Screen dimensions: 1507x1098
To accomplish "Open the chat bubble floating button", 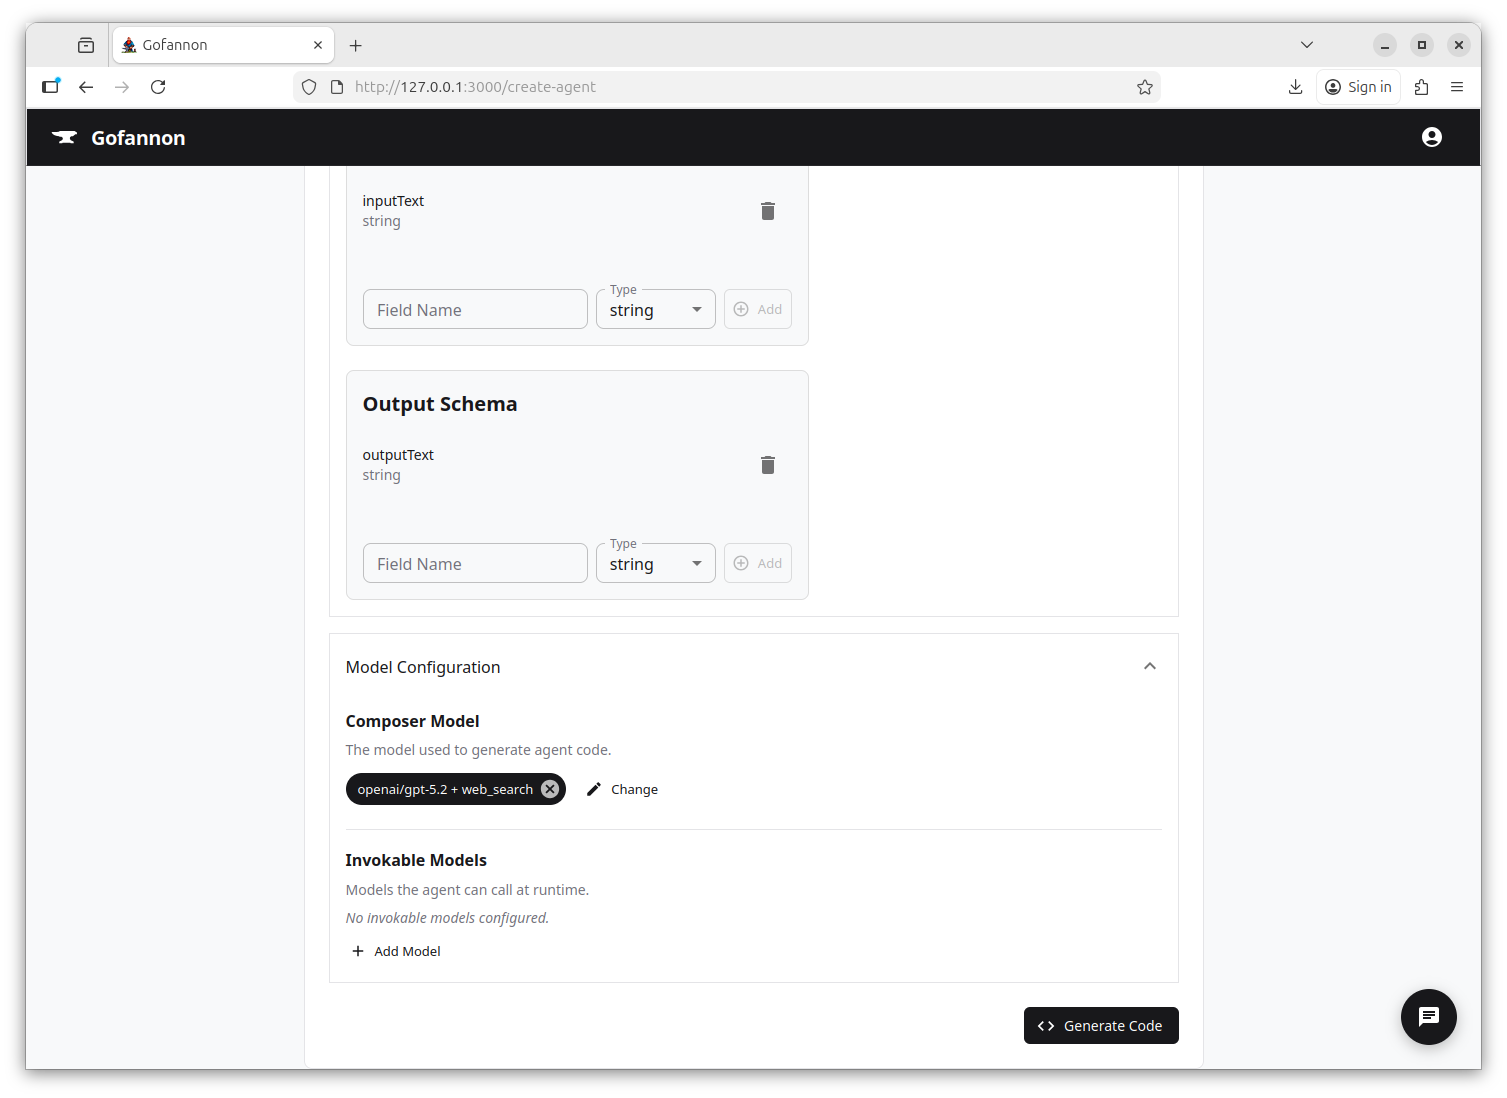I will click(x=1428, y=1016).
